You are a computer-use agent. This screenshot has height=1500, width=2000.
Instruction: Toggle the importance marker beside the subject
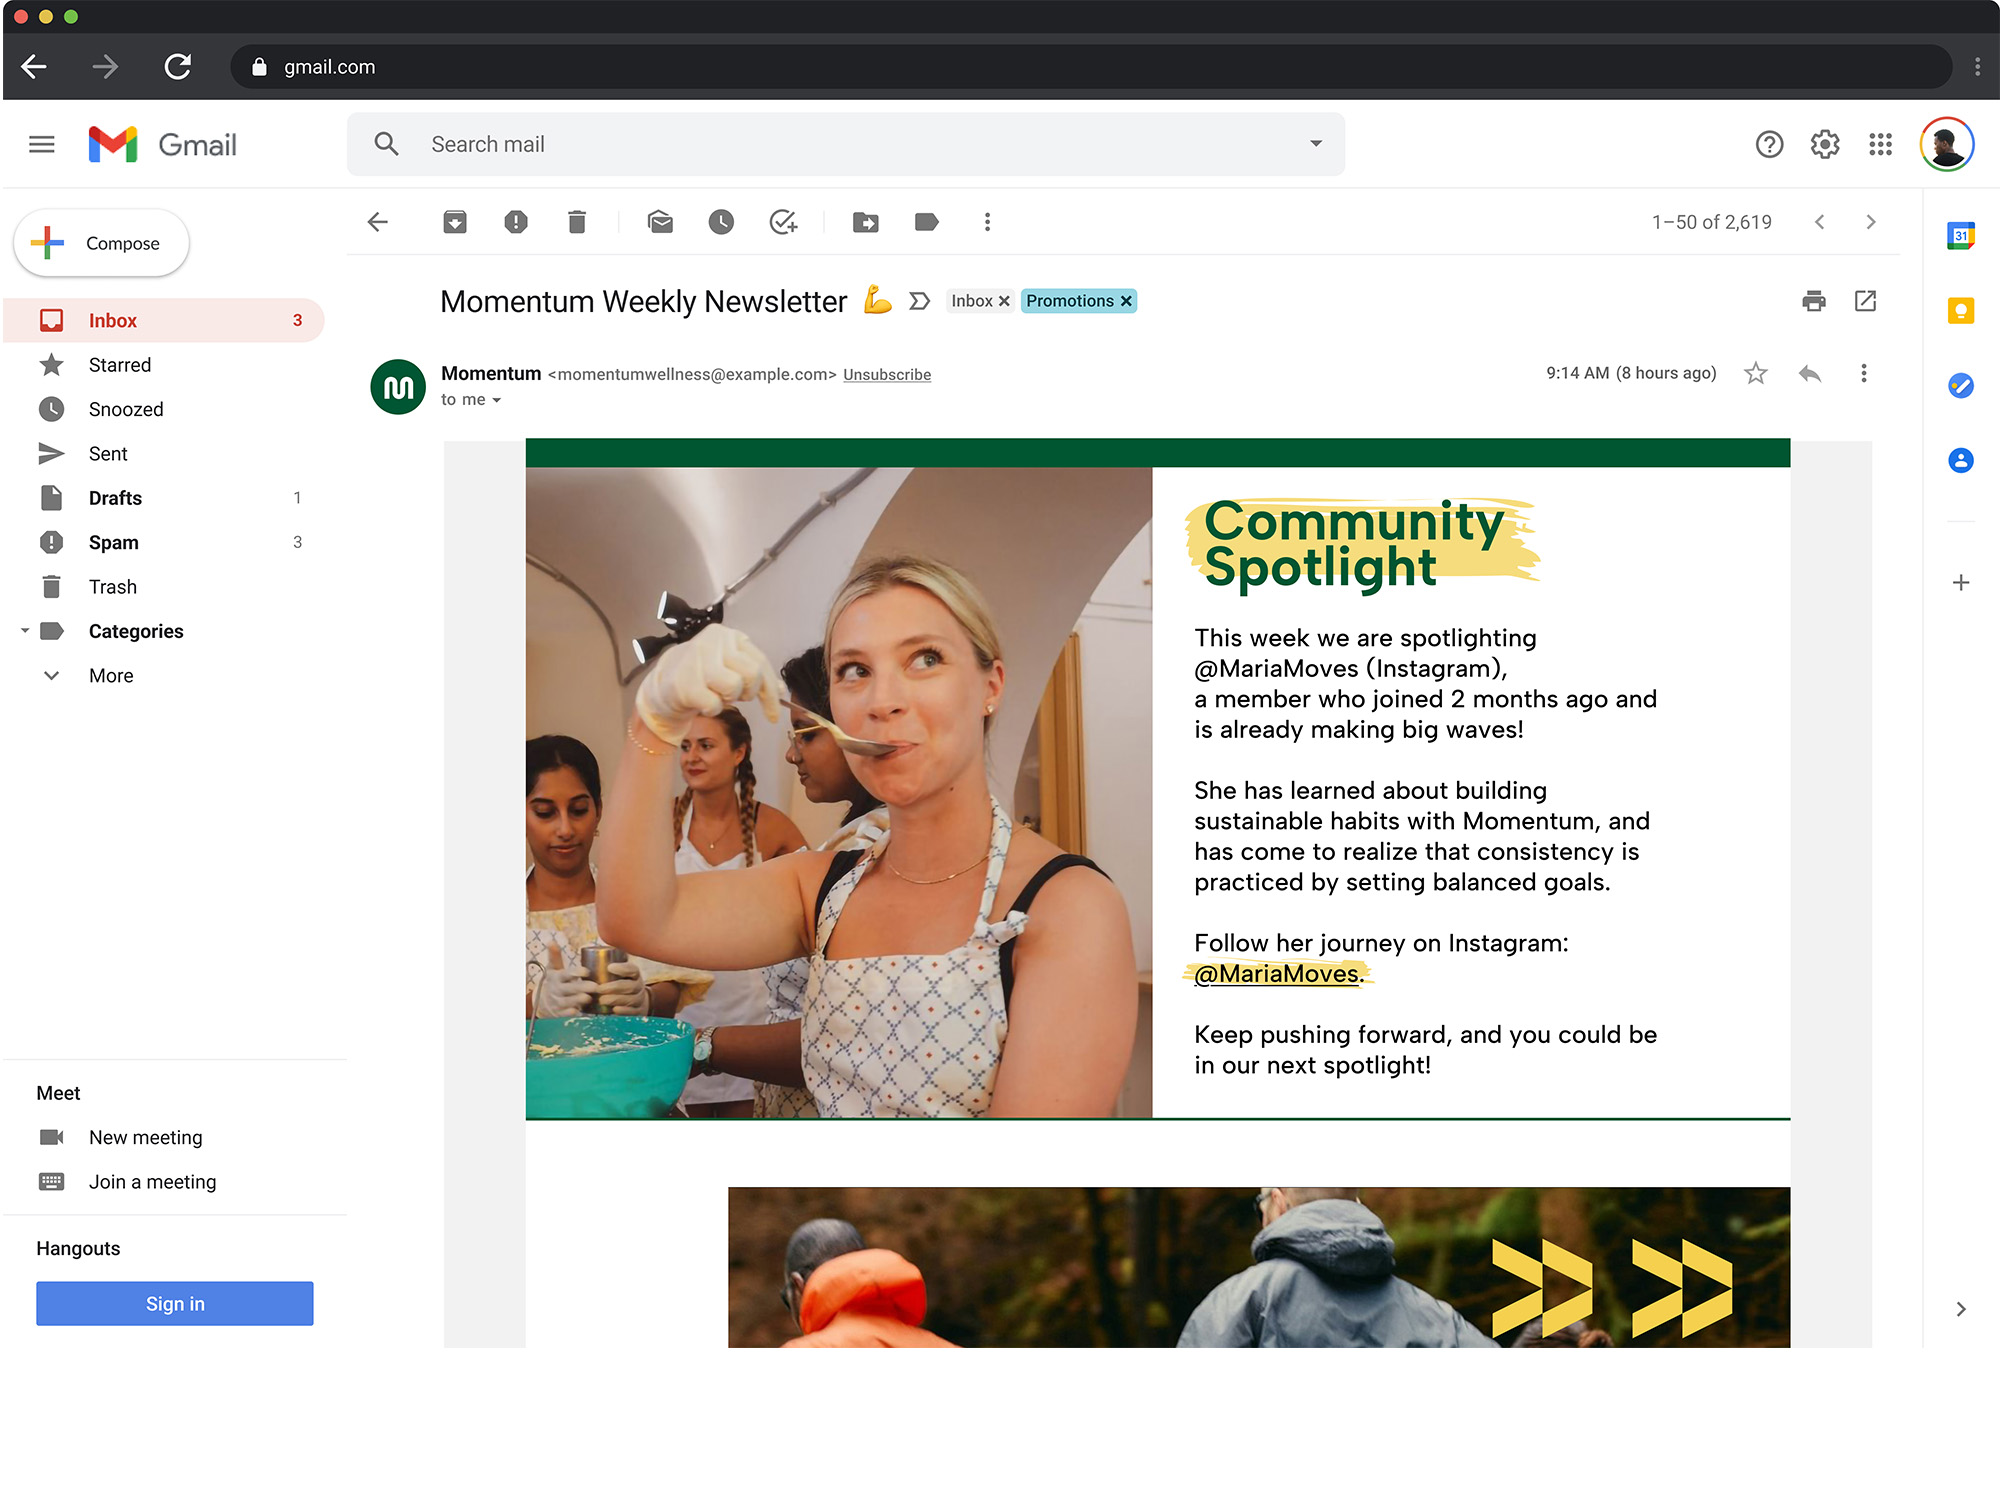(x=919, y=301)
